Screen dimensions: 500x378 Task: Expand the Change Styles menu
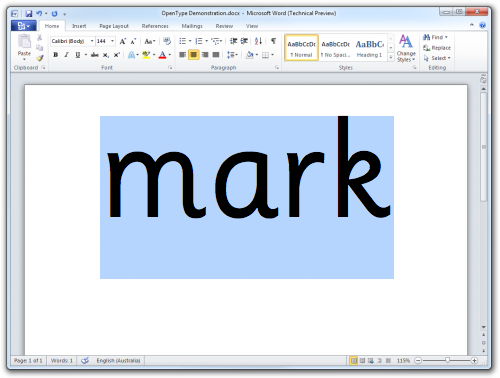pyautogui.click(x=406, y=48)
